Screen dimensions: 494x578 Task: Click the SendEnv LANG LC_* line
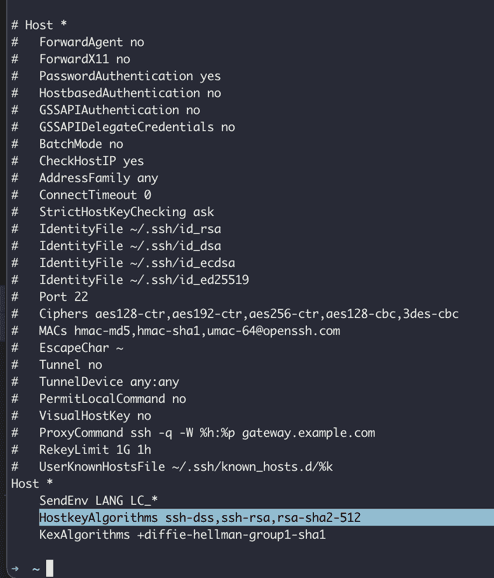click(x=98, y=501)
